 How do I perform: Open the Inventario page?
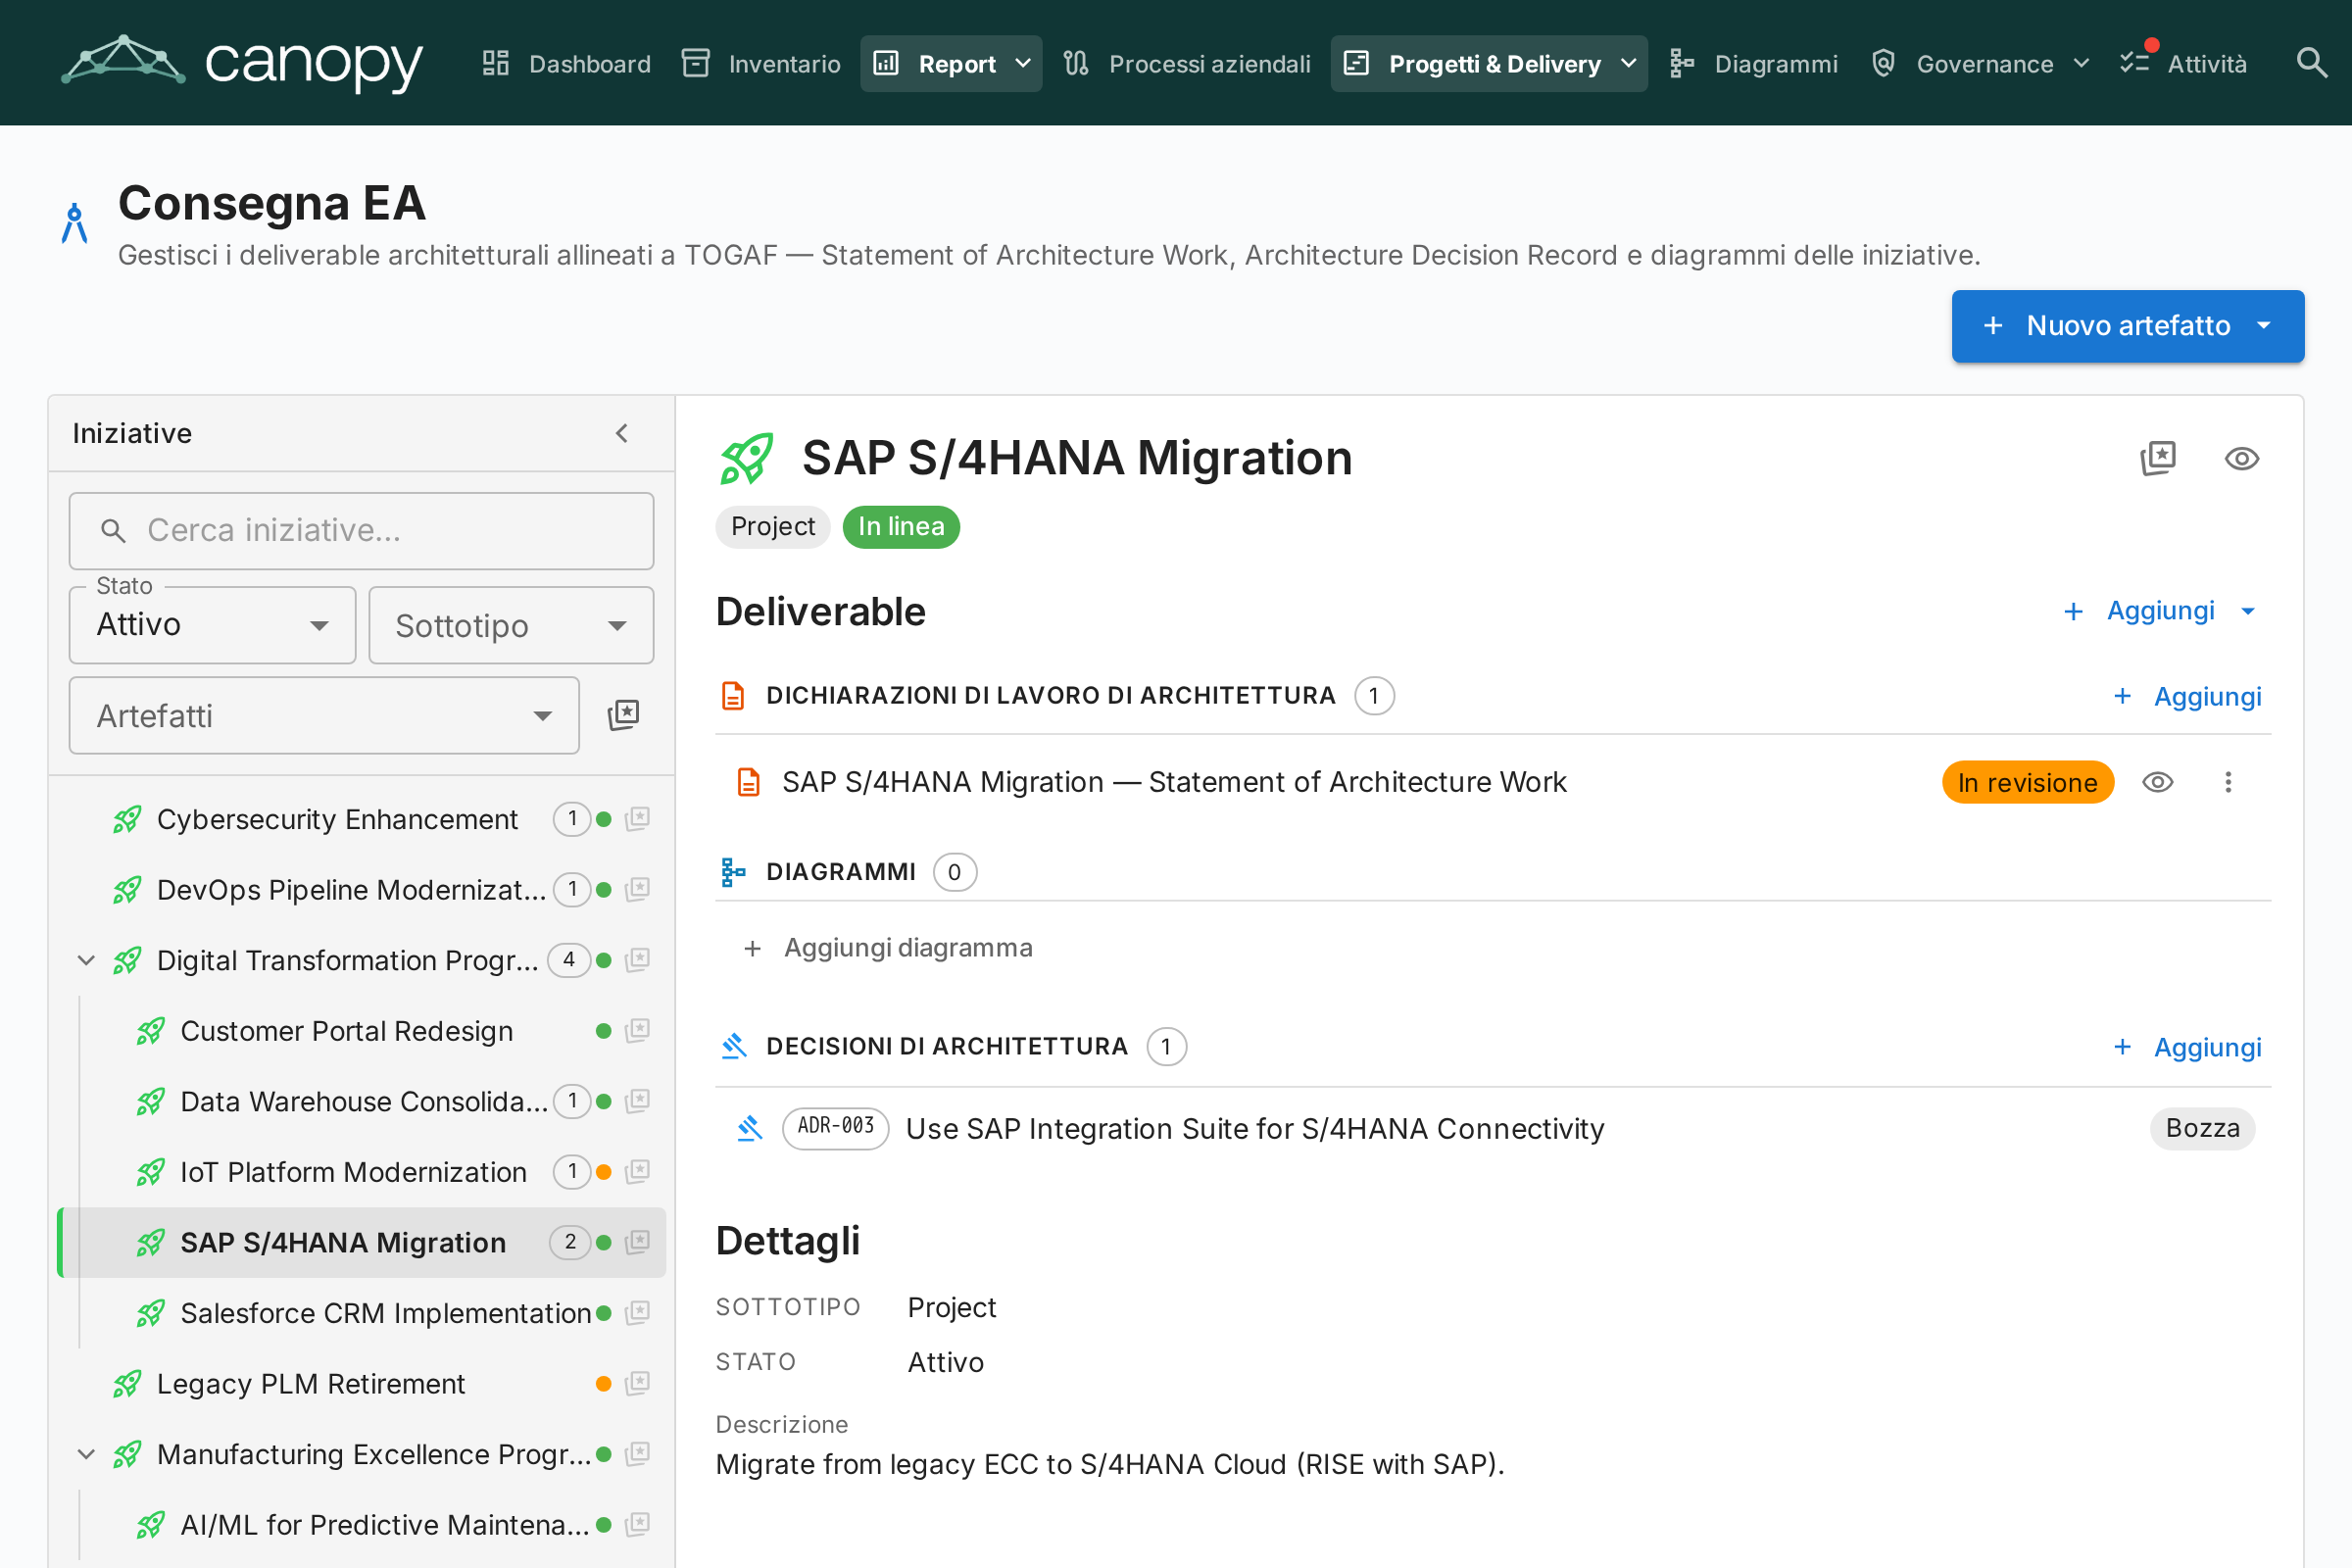point(761,63)
